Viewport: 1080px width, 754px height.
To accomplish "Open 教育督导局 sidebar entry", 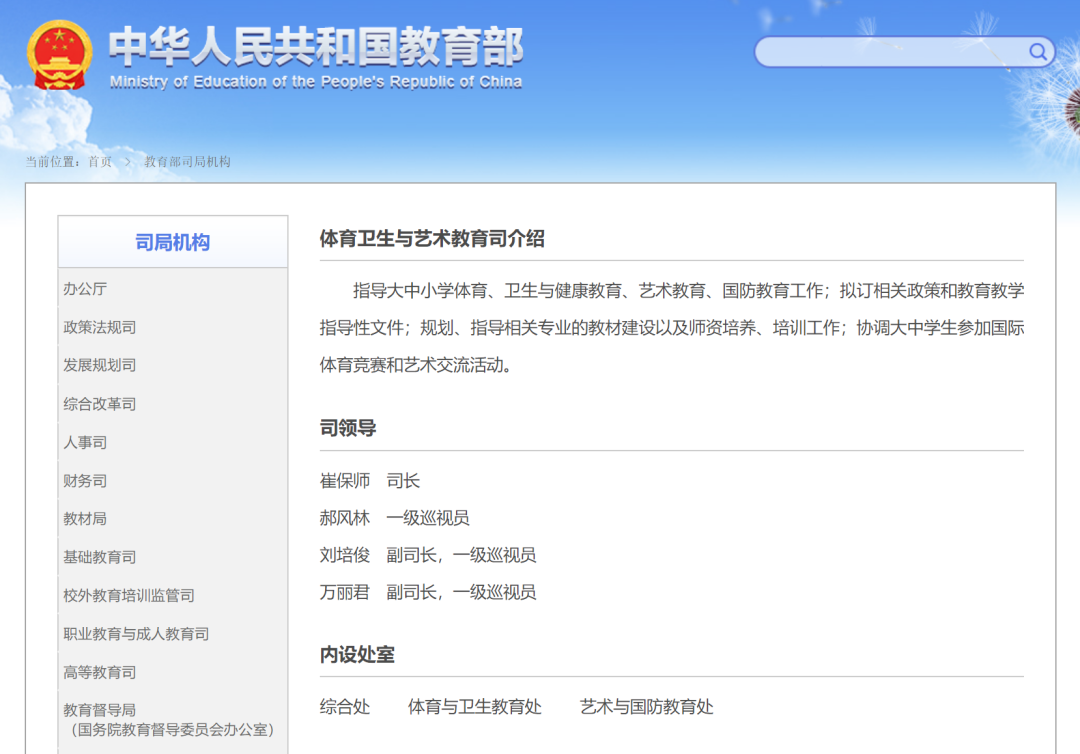I will [169, 720].
